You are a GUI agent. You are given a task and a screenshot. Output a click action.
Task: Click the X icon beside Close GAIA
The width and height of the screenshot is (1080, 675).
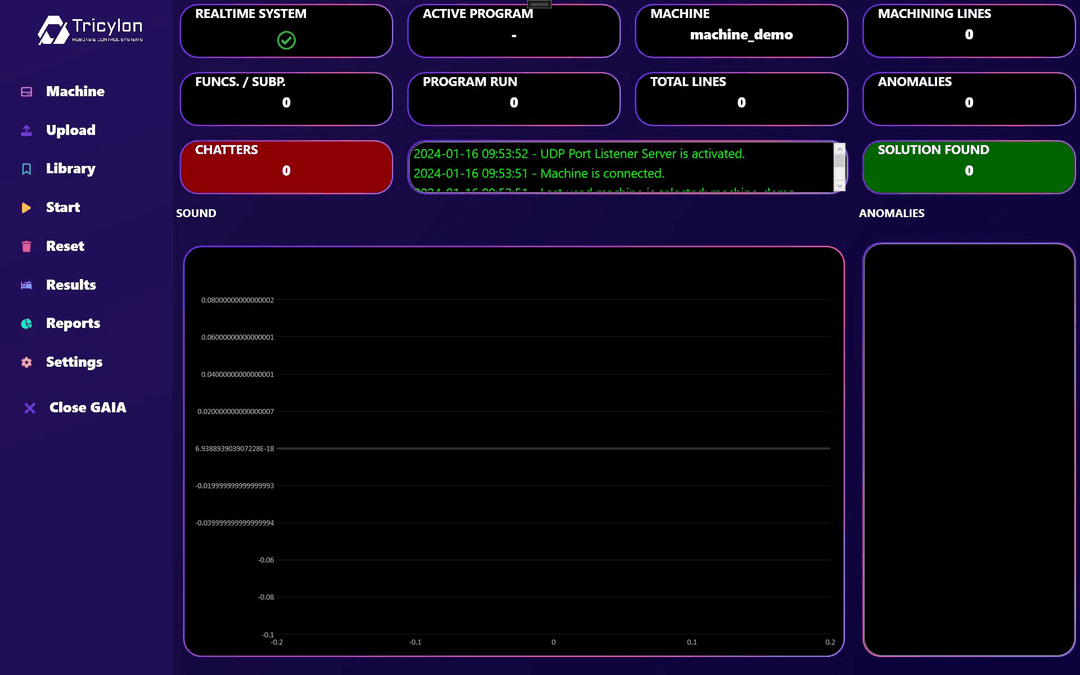(x=30, y=408)
